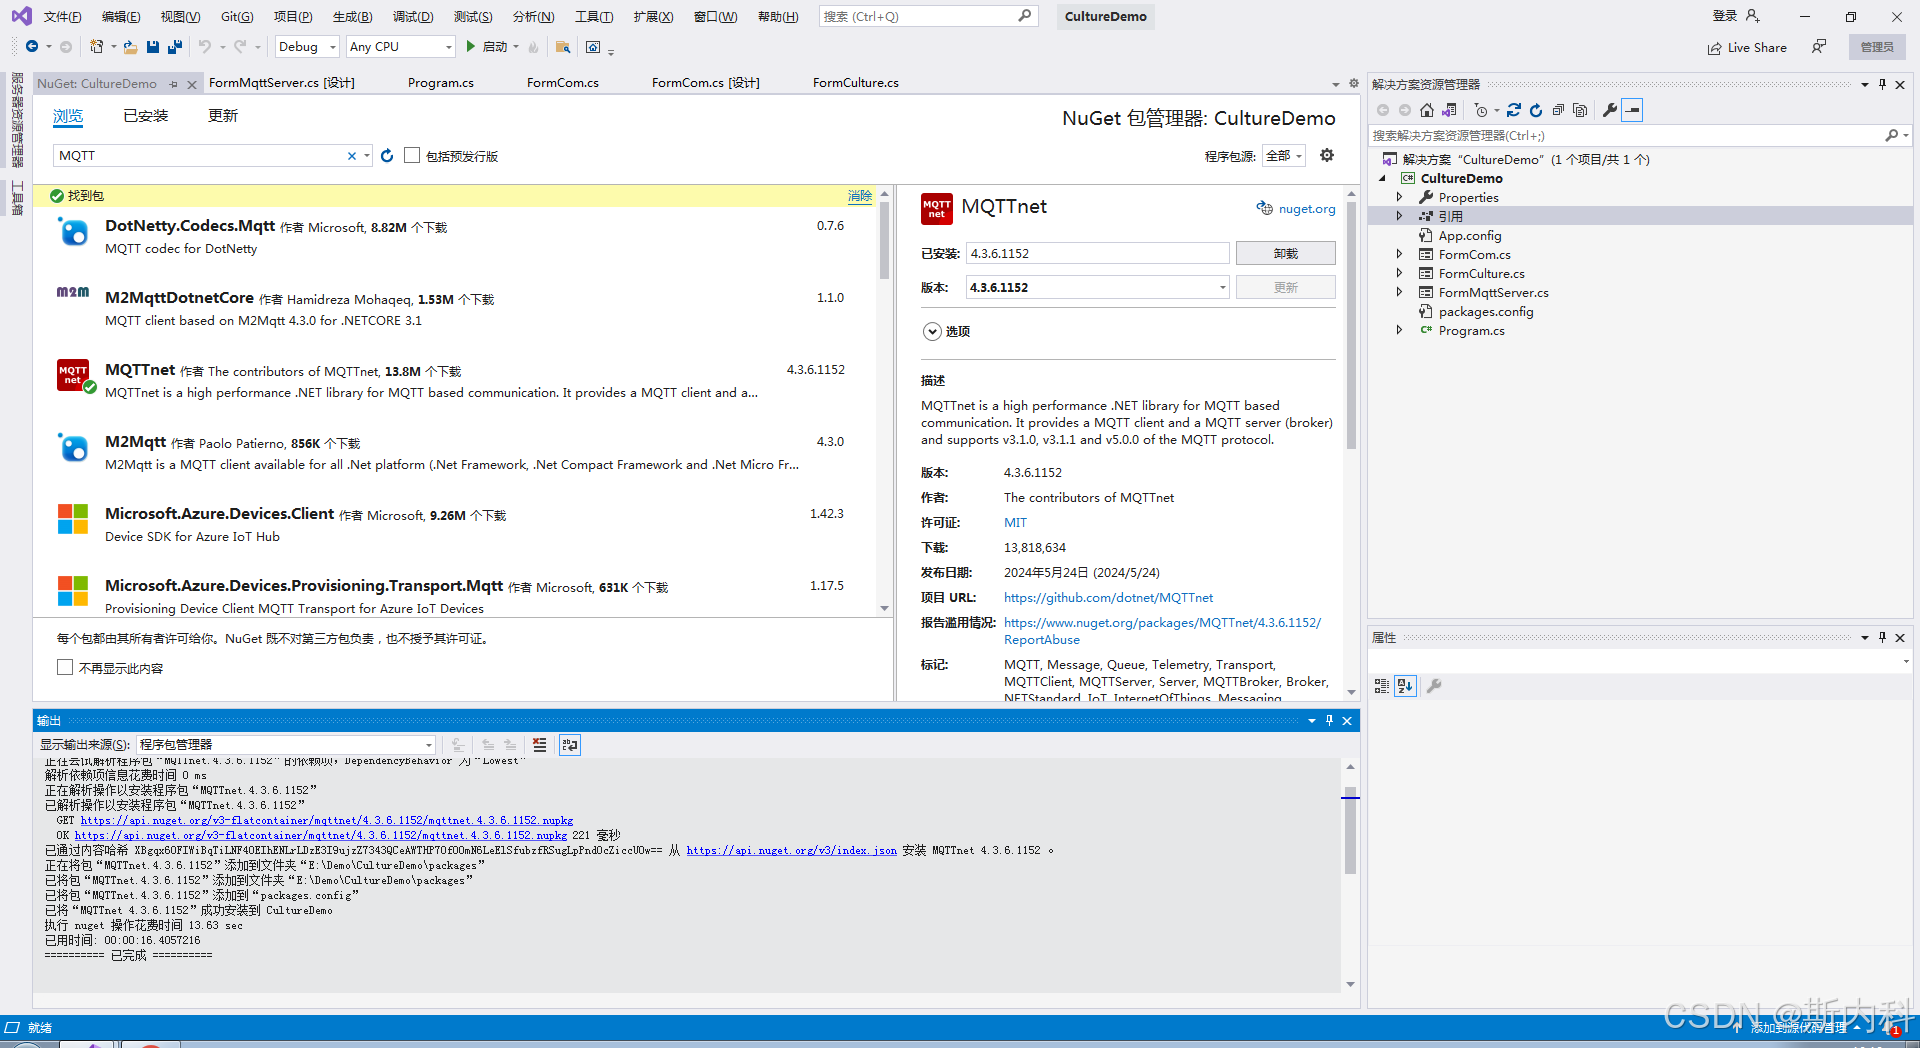Click the Open File folder icon
The width and height of the screenshot is (1920, 1048).
tap(130, 47)
